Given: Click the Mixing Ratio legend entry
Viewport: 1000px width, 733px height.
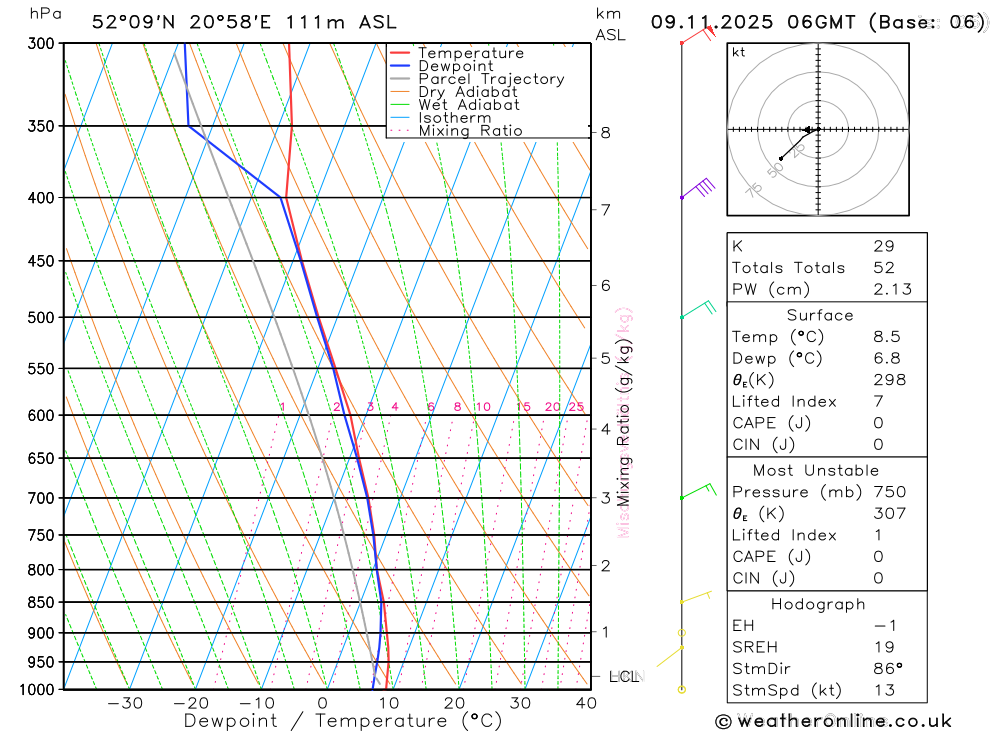Looking at the screenshot, I should (x=456, y=131).
